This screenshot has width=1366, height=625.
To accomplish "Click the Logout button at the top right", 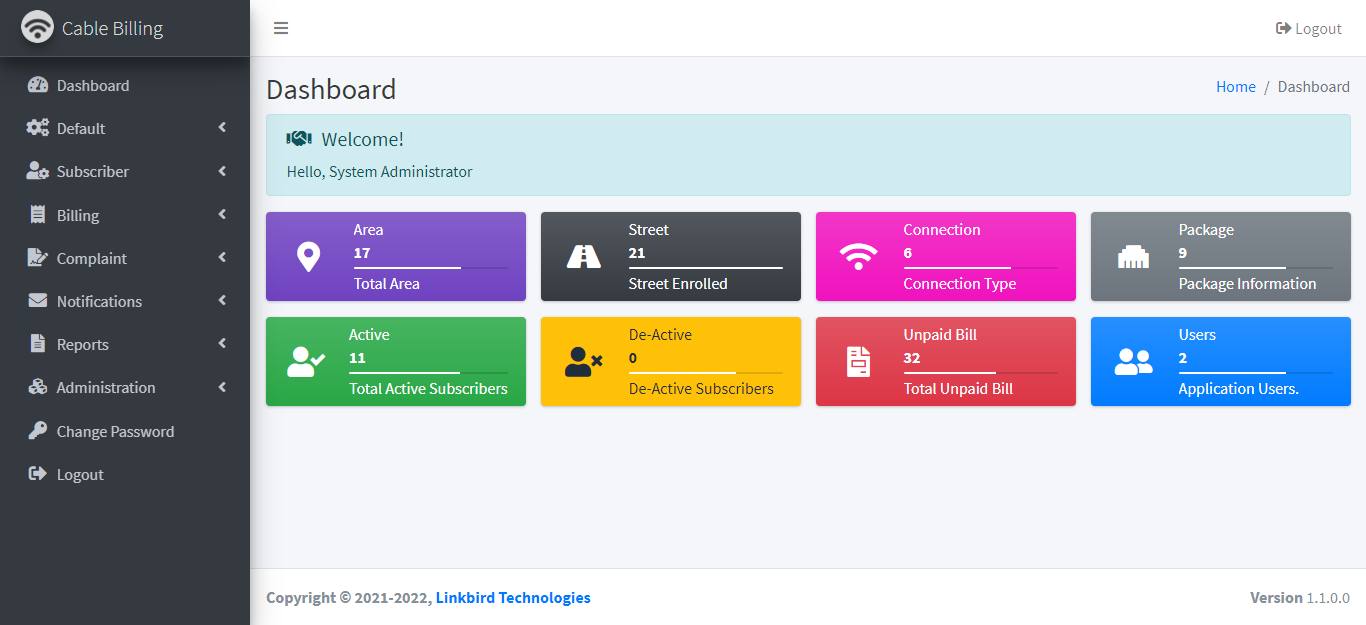I will coord(1308,28).
